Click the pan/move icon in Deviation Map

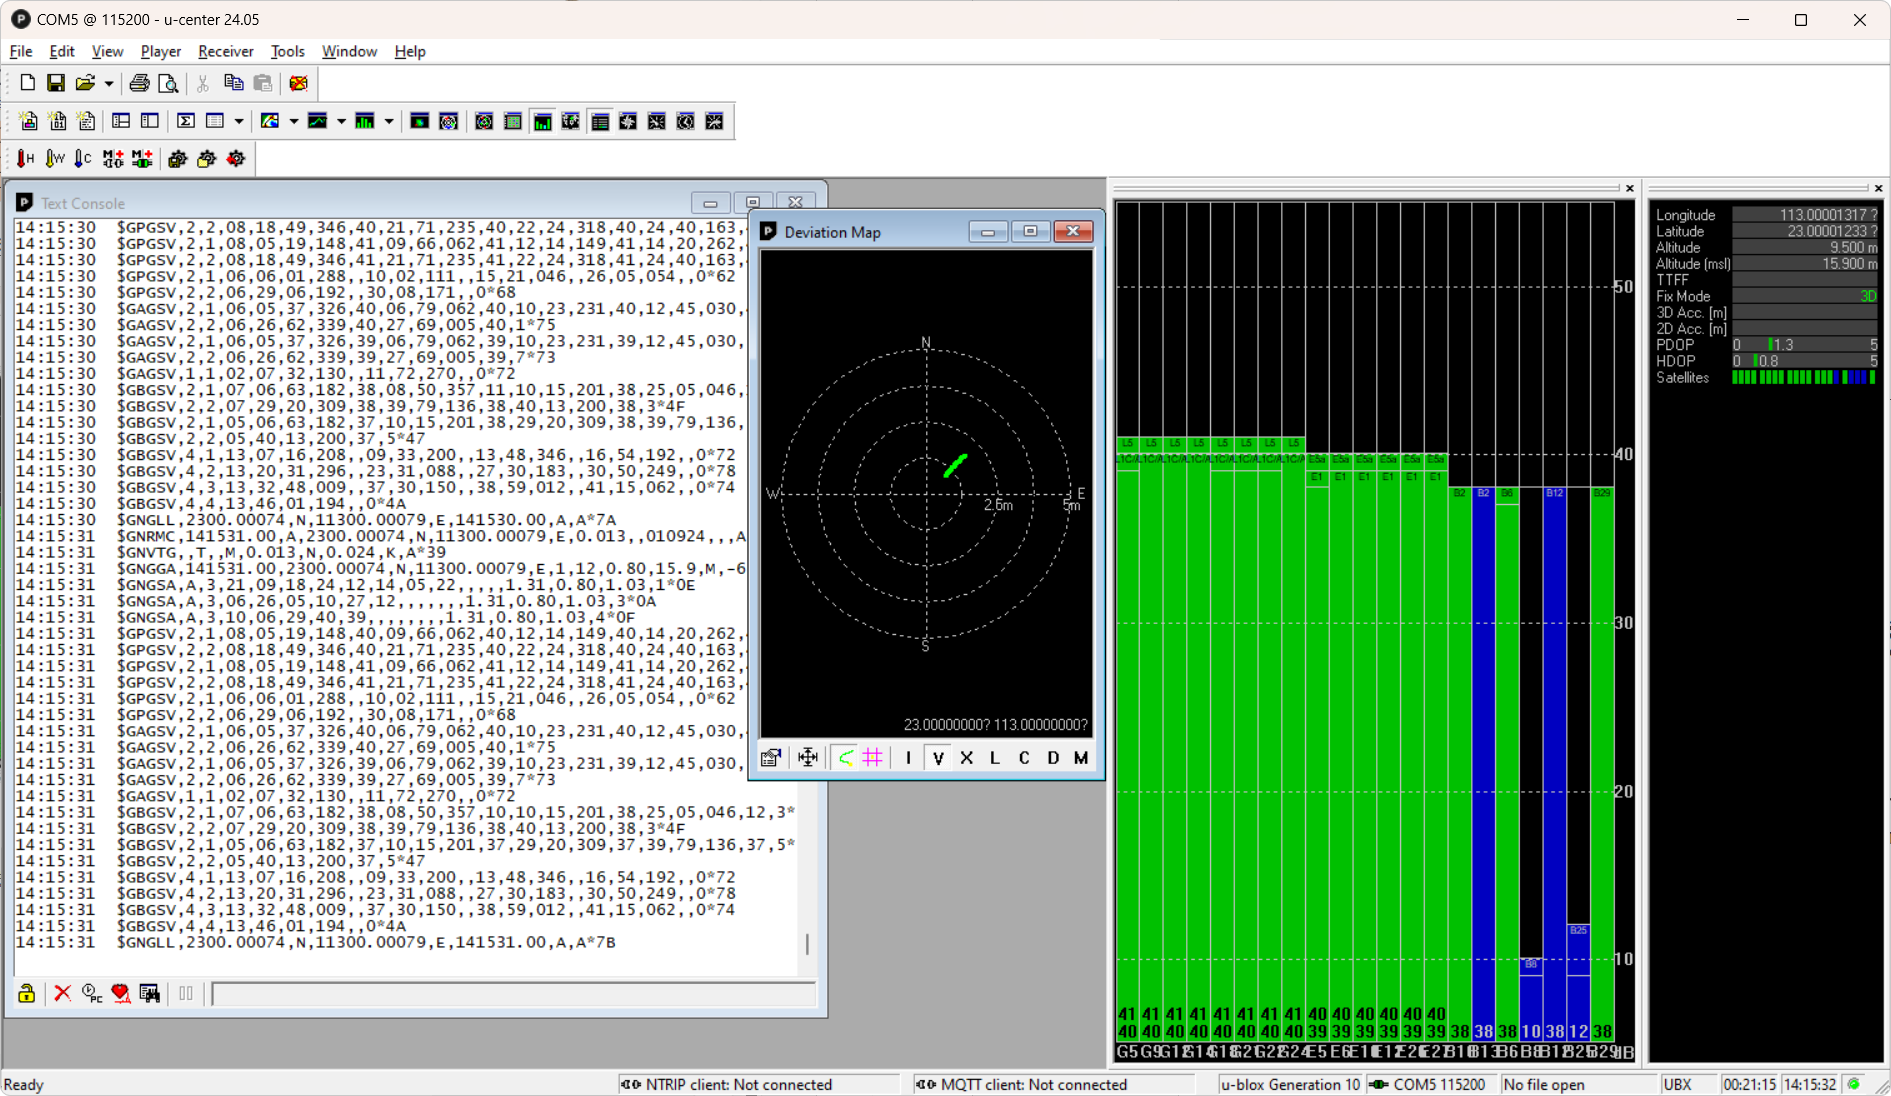807,758
